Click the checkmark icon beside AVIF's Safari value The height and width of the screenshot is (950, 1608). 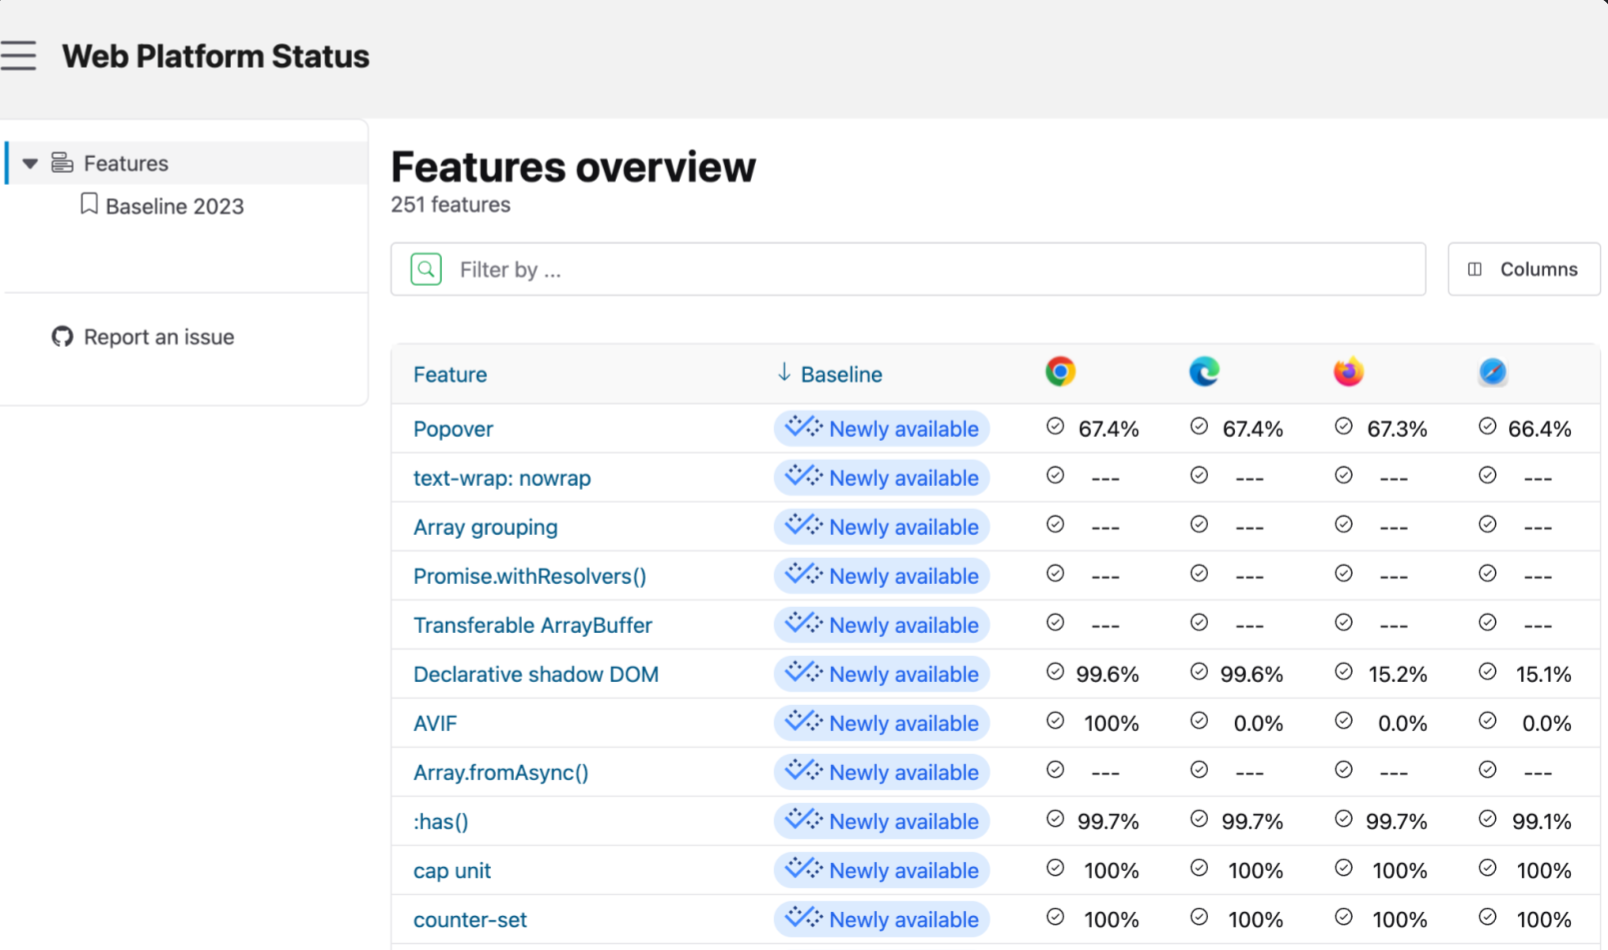point(1487,720)
